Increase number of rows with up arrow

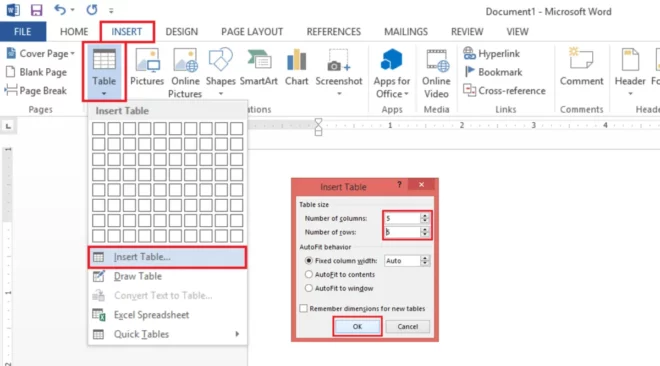(x=425, y=229)
